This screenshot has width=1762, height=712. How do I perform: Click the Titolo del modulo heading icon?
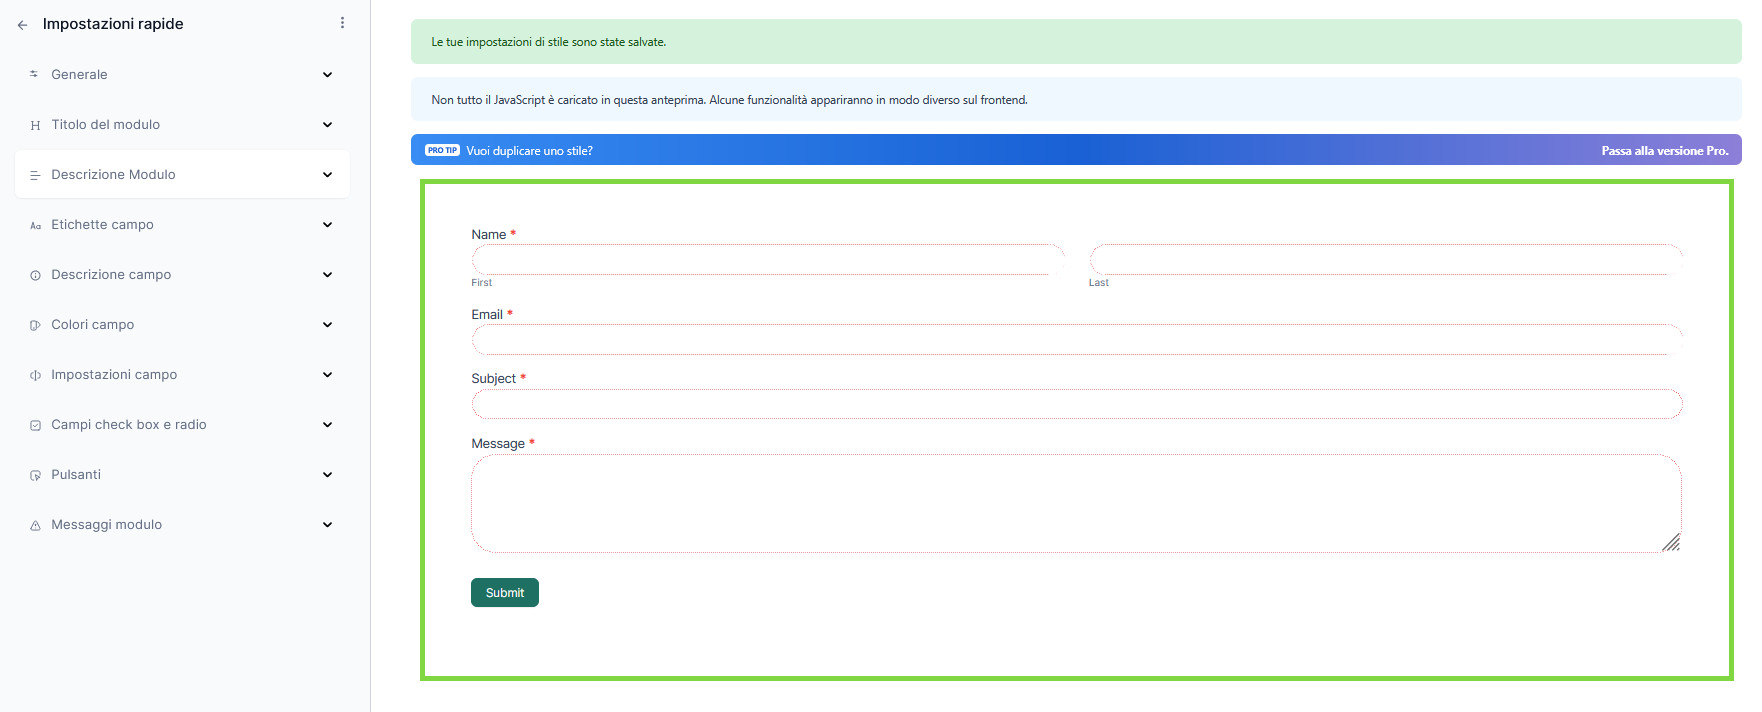(x=35, y=125)
